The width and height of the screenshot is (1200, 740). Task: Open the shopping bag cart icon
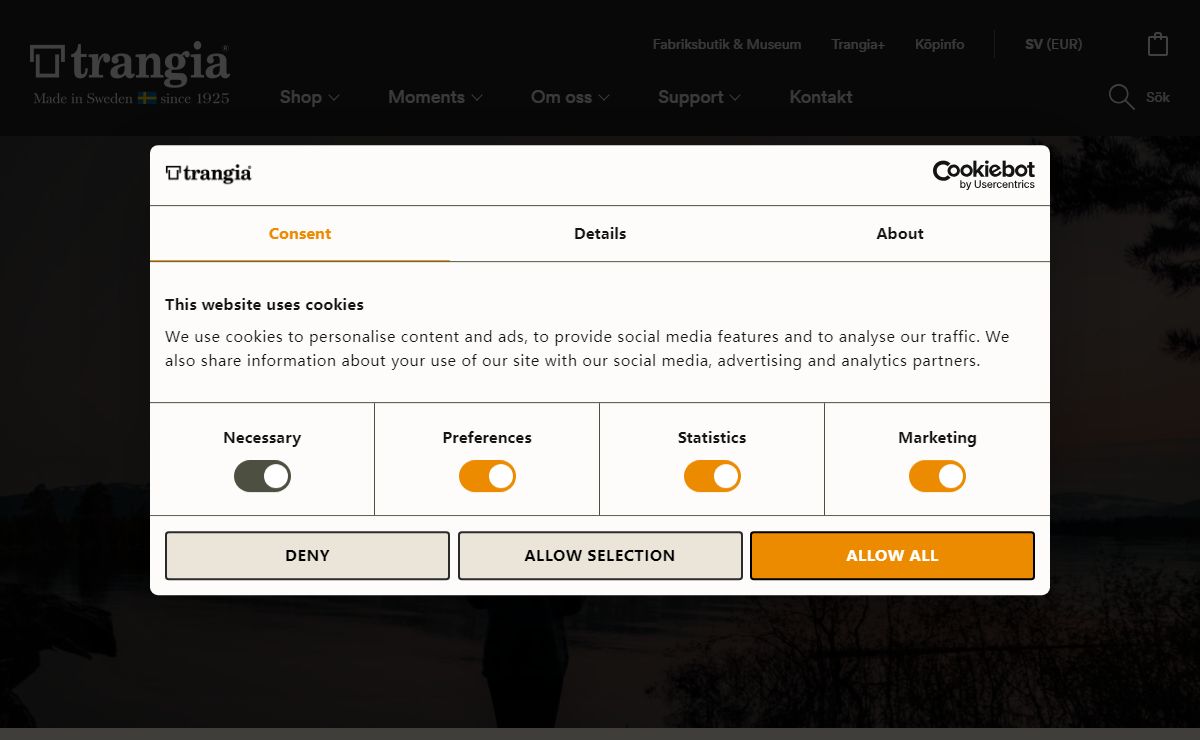1158,44
